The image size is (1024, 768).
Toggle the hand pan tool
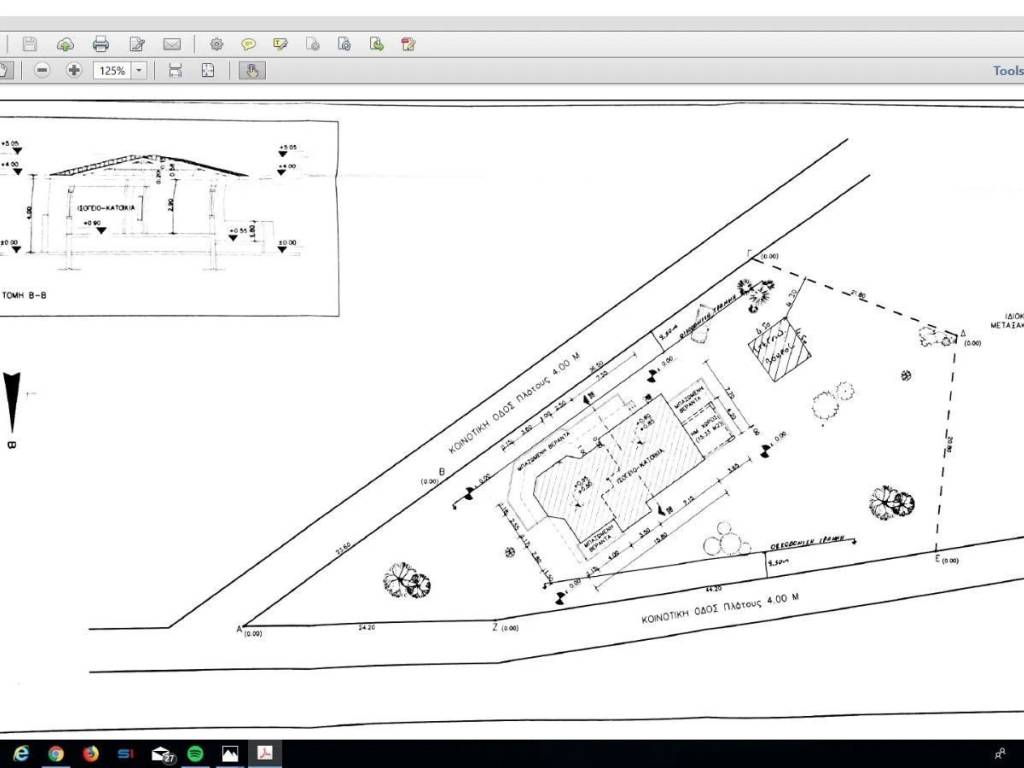[x=252, y=70]
